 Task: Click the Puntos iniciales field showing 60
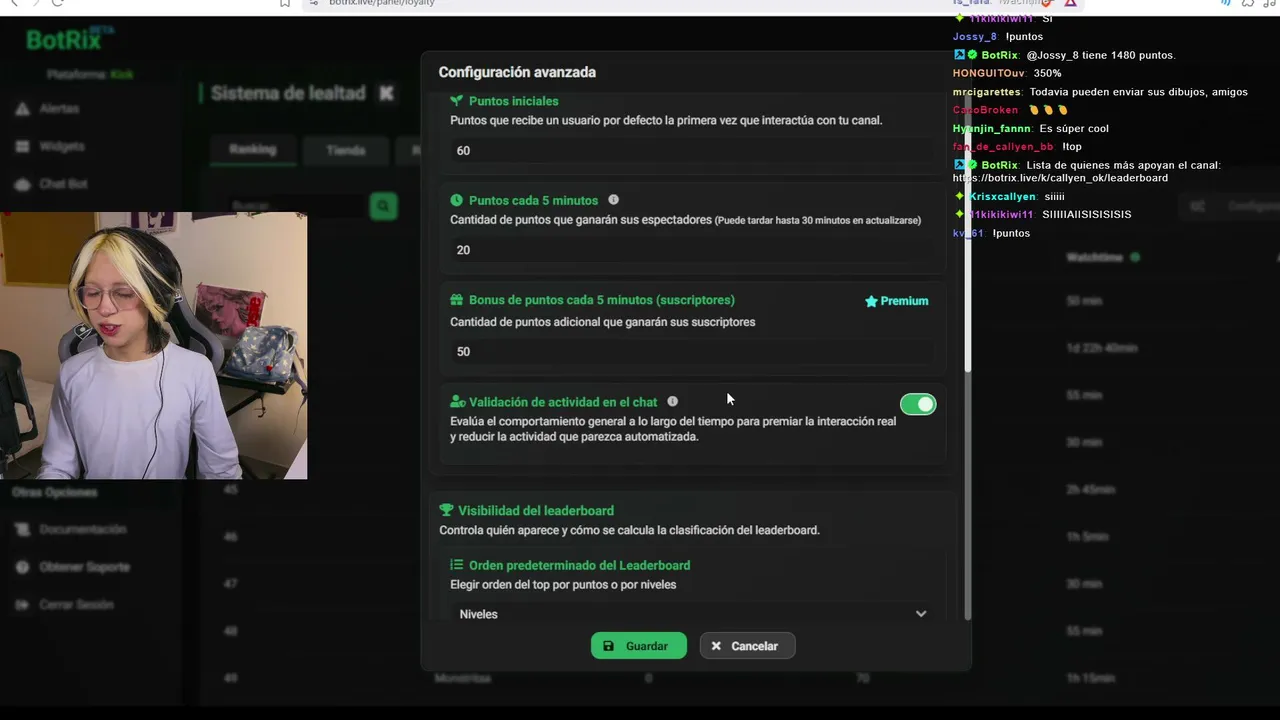692,150
